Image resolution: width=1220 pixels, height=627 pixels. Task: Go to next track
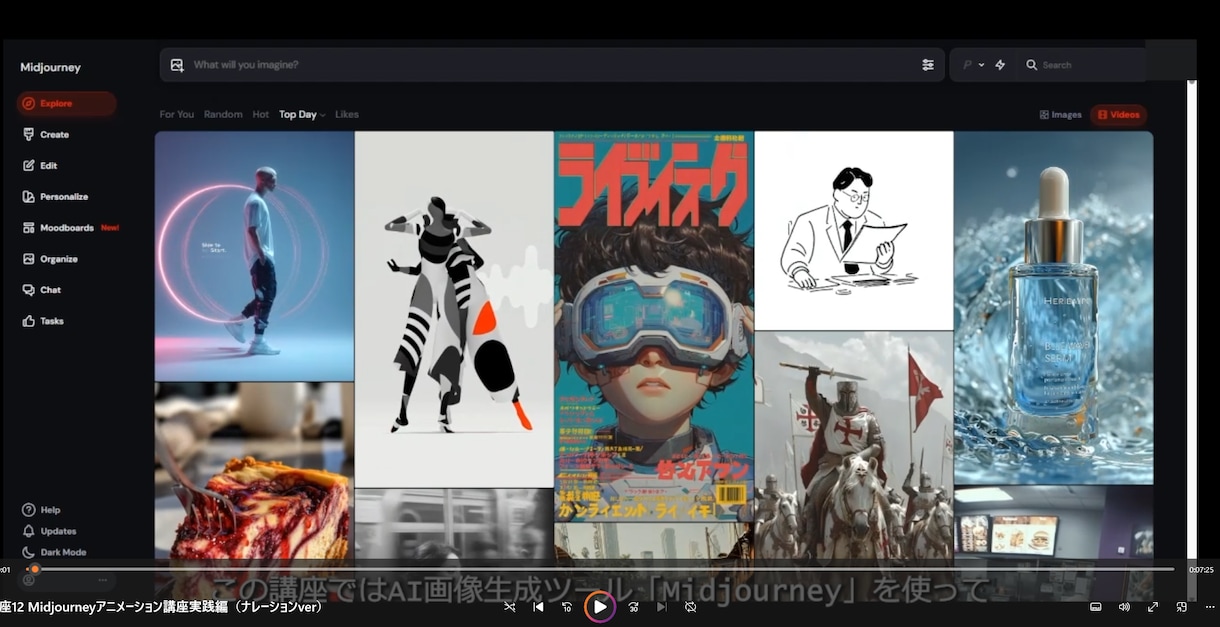[661, 606]
